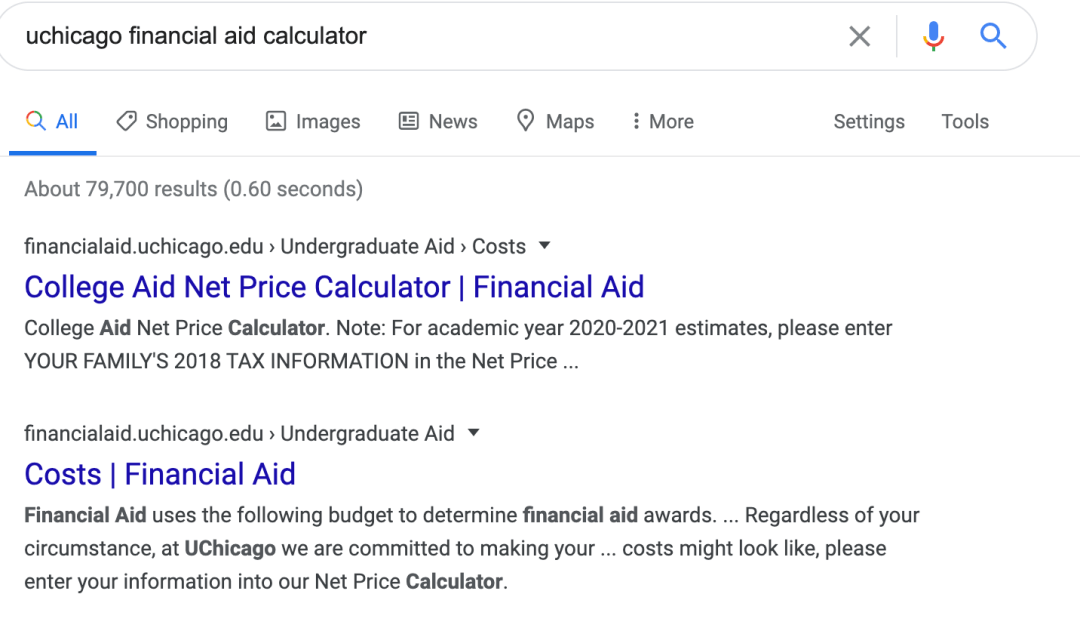
Task: Click inside the search query text field
Action: tap(427, 36)
